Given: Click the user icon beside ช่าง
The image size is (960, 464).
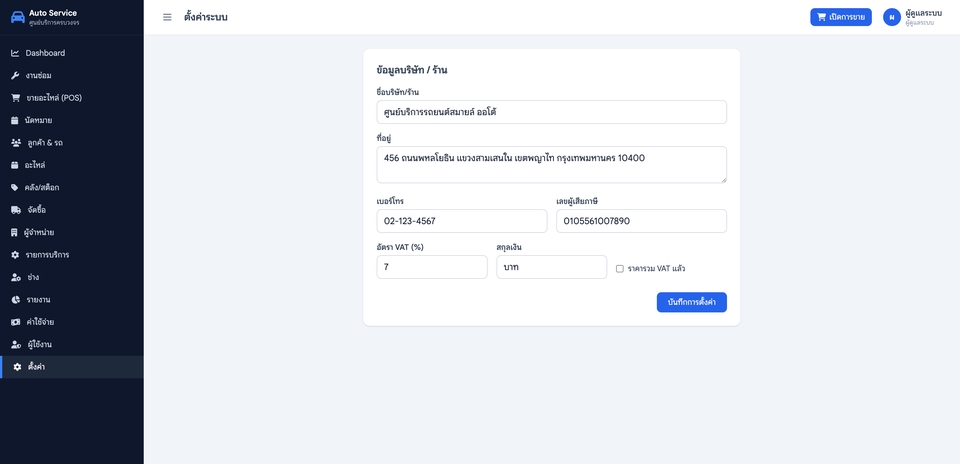Looking at the screenshot, I should tap(16, 277).
